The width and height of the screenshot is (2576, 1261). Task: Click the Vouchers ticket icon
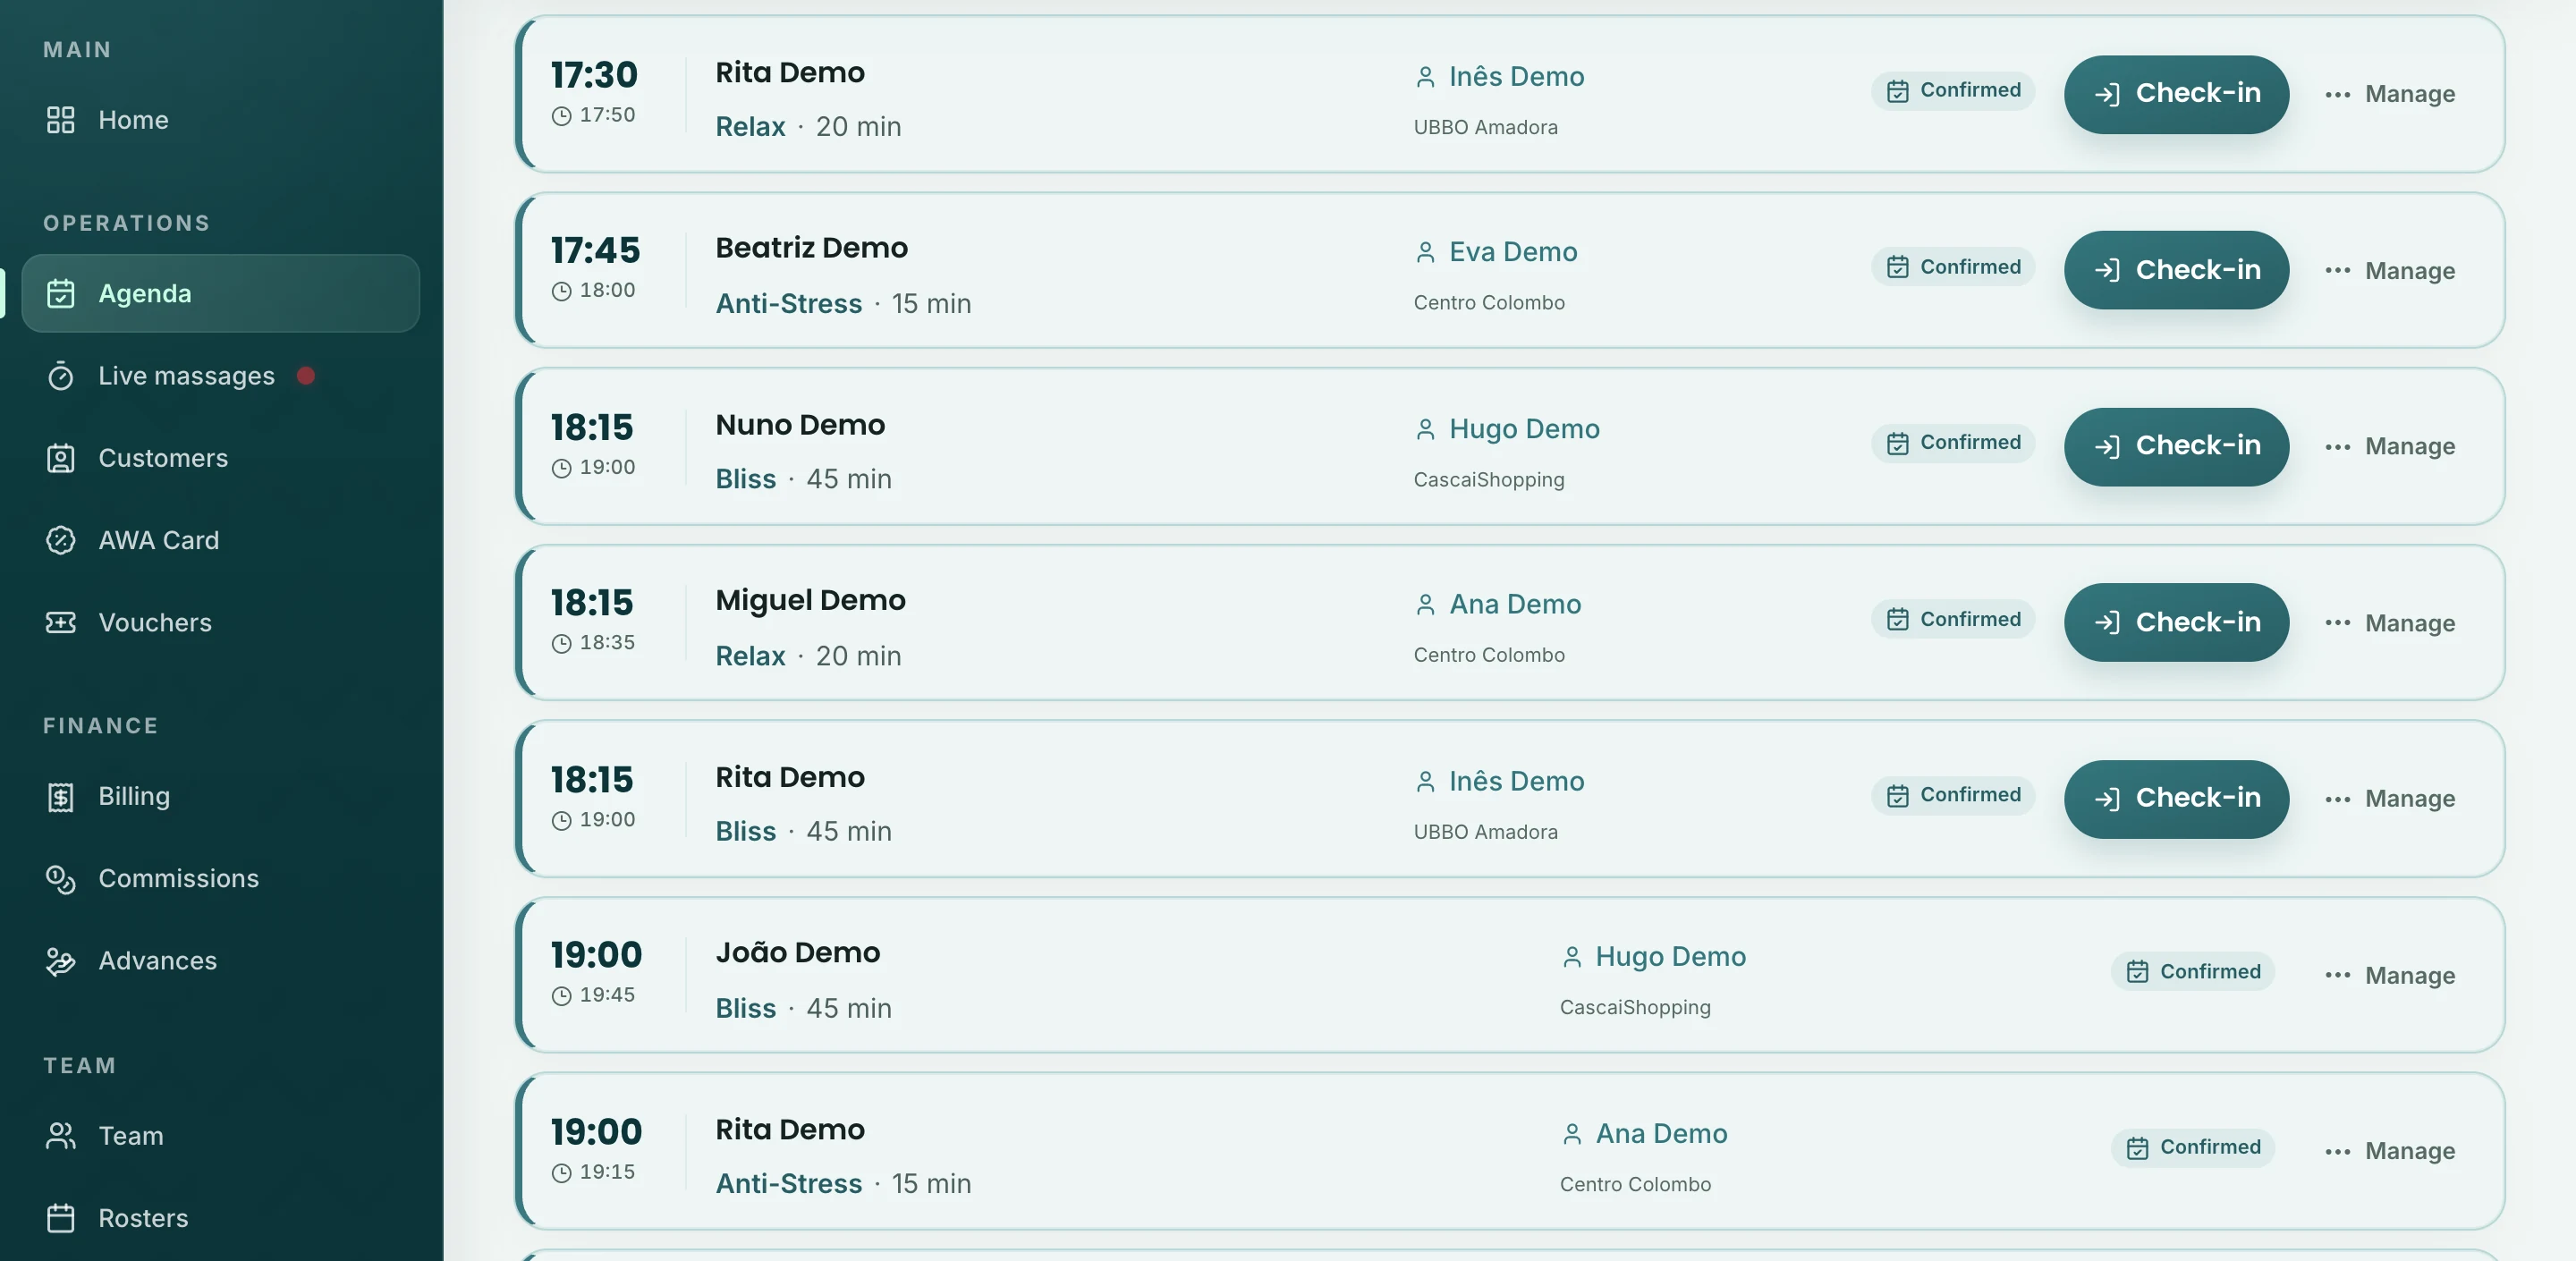click(60, 622)
